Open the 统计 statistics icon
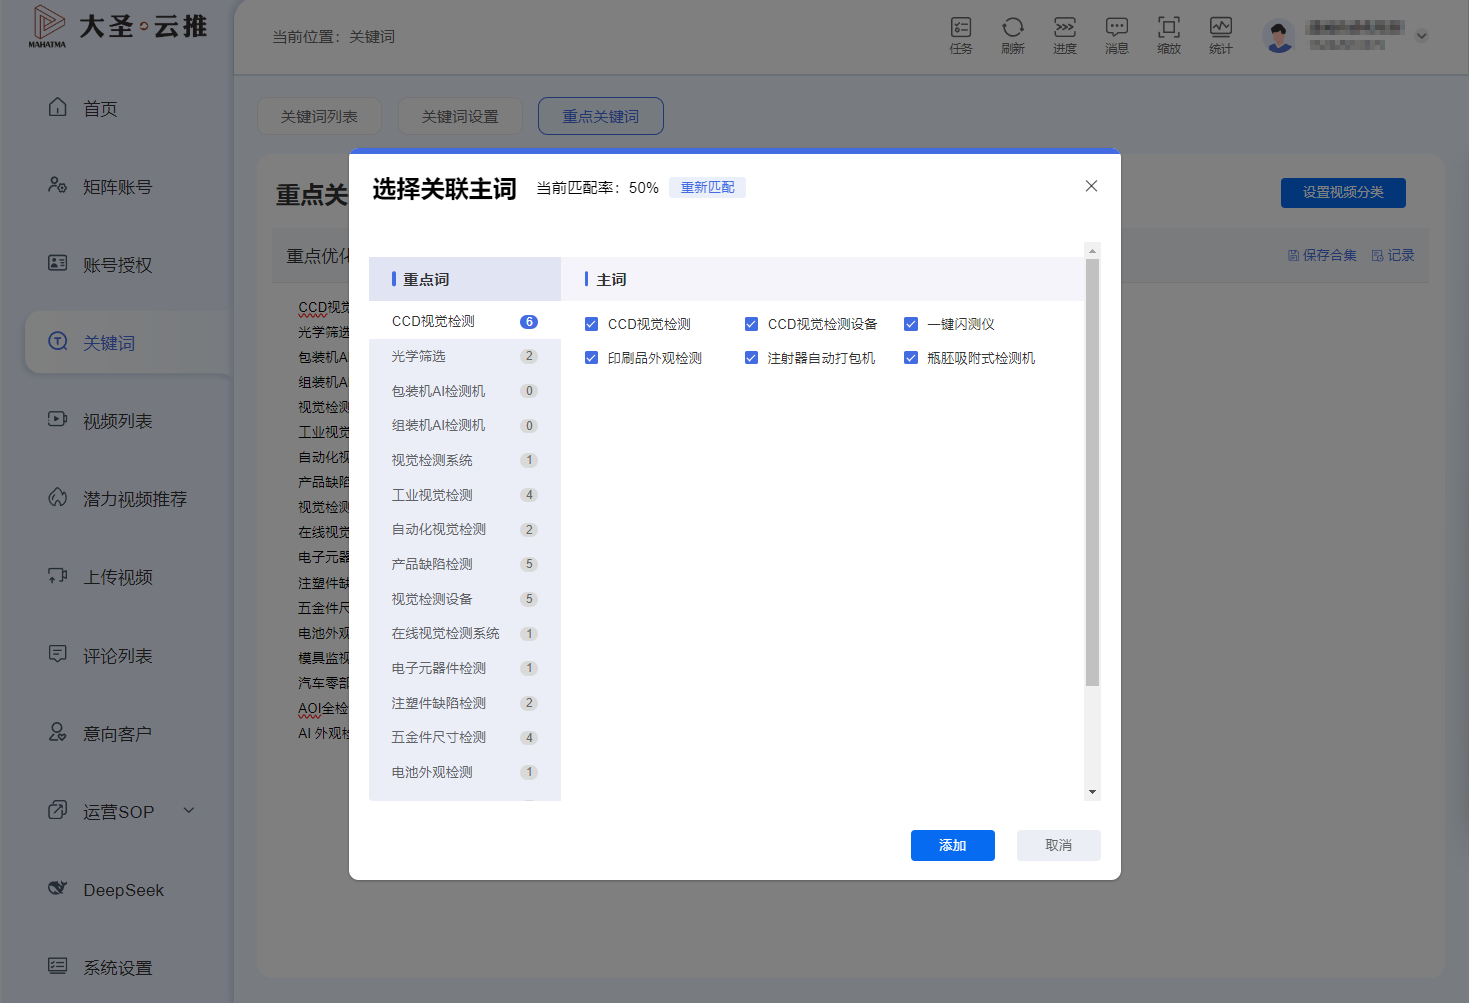Image resolution: width=1469 pixels, height=1003 pixels. tap(1221, 35)
